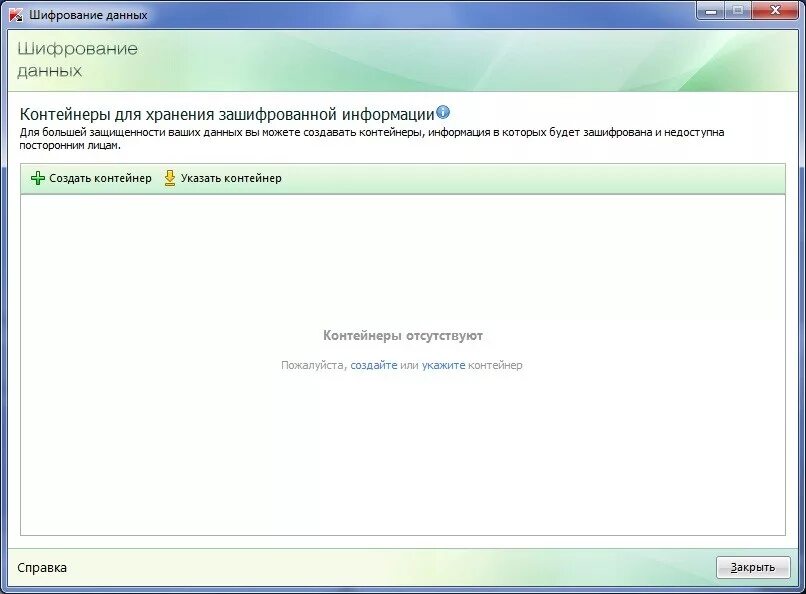The width and height of the screenshot is (806, 594).
Task: Minimize the Шифрование данных window
Action: point(711,10)
